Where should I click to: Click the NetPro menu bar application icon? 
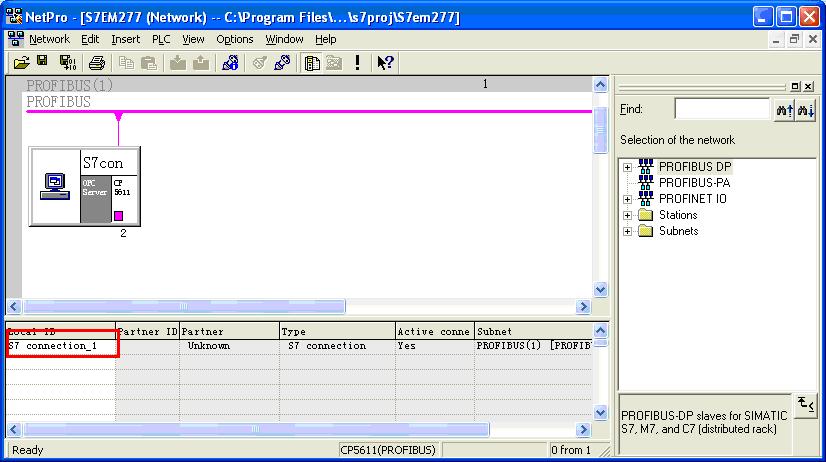(x=15, y=39)
